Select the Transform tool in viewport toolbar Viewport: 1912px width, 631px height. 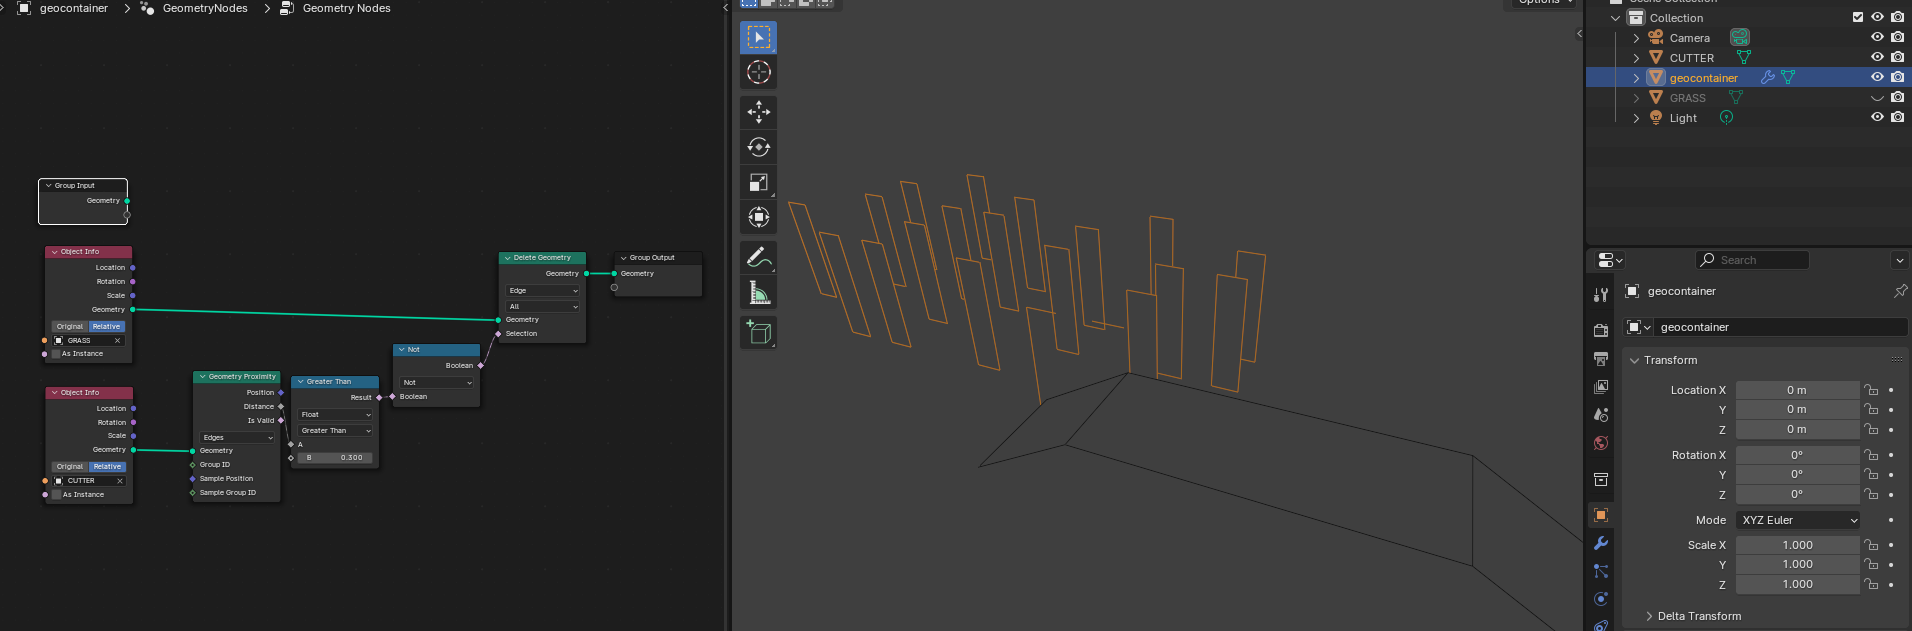click(x=759, y=217)
